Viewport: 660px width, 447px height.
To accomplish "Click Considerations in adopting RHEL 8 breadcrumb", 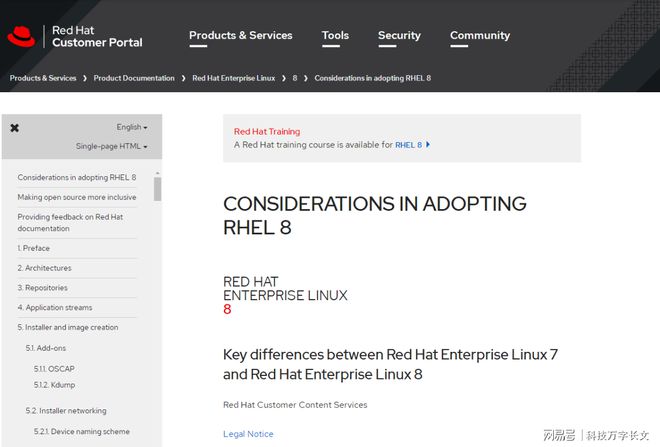I will pos(373,78).
